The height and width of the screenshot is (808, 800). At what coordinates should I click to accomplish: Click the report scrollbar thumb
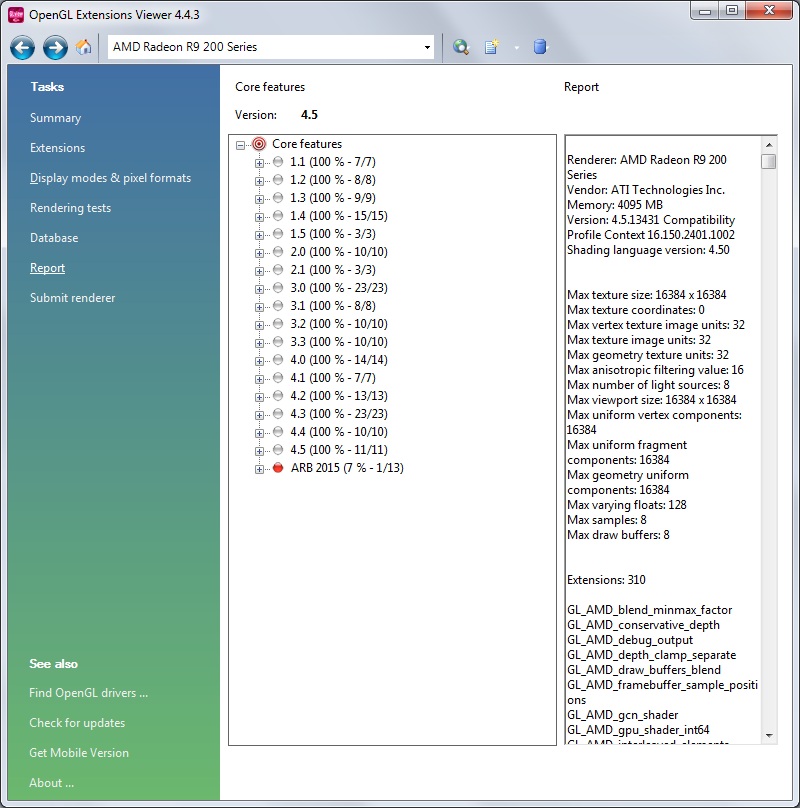coord(769,161)
